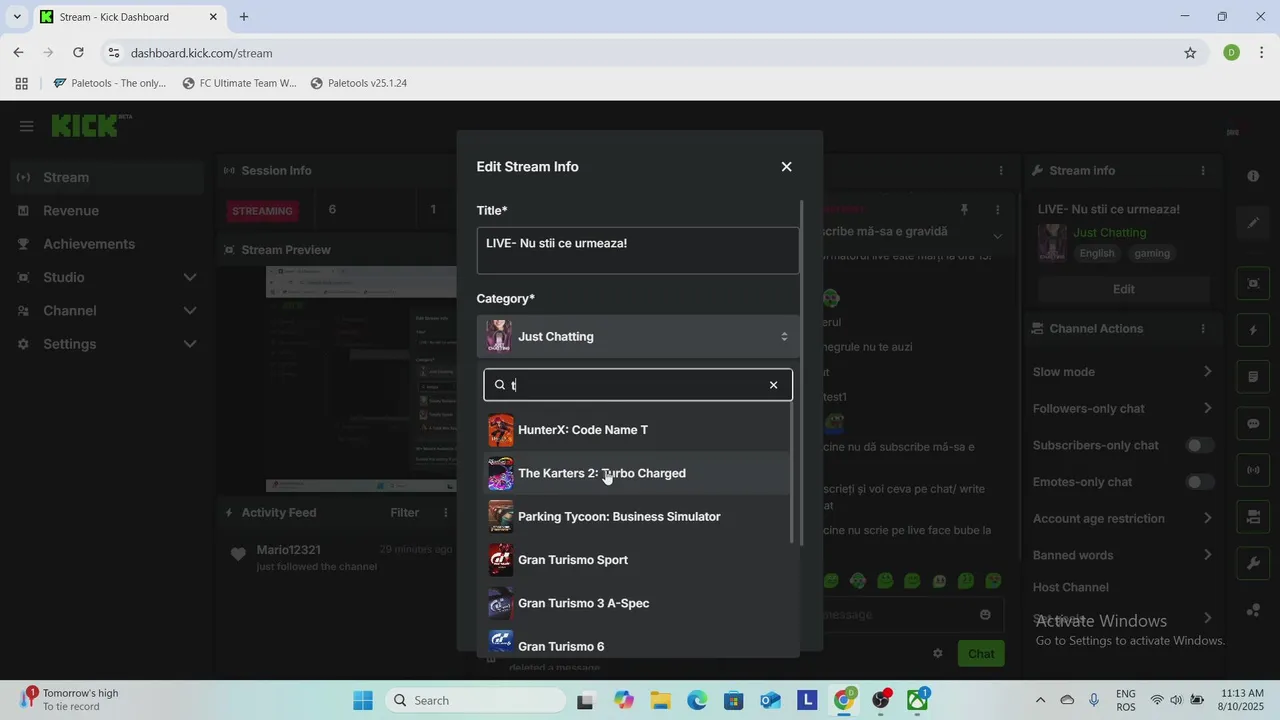Click the category list scrollbar
Viewport: 1280px width, 720px height.
(x=792, y=472)
